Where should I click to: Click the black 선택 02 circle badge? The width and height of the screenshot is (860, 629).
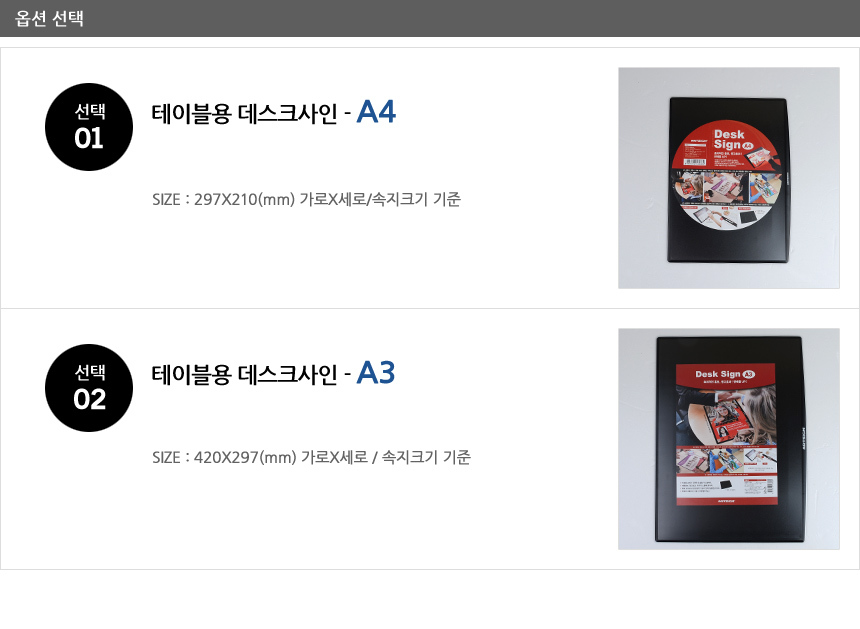click(89, 388)
